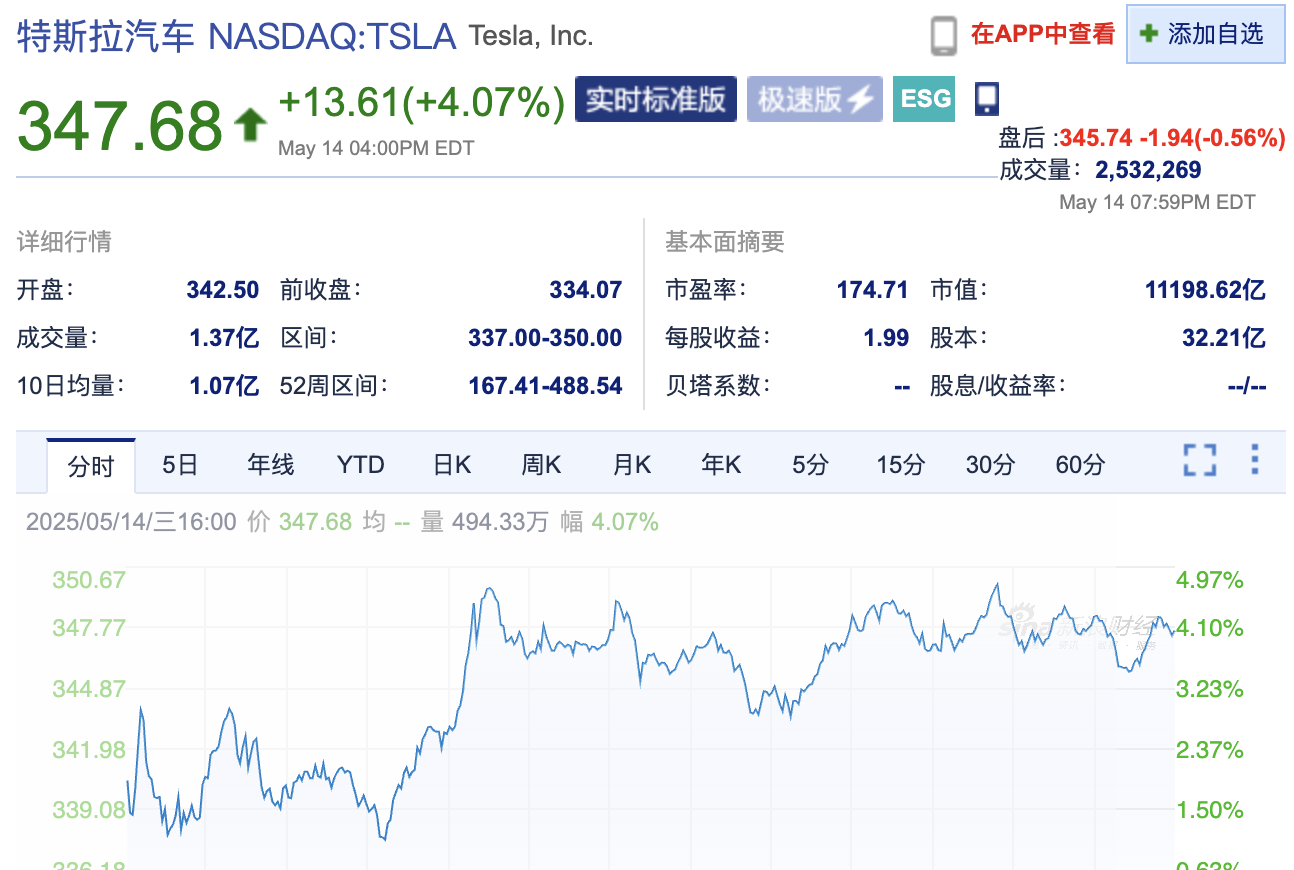Click the after-hours price 345.74
This screenshot has width=1294, height=870.
1095,138
